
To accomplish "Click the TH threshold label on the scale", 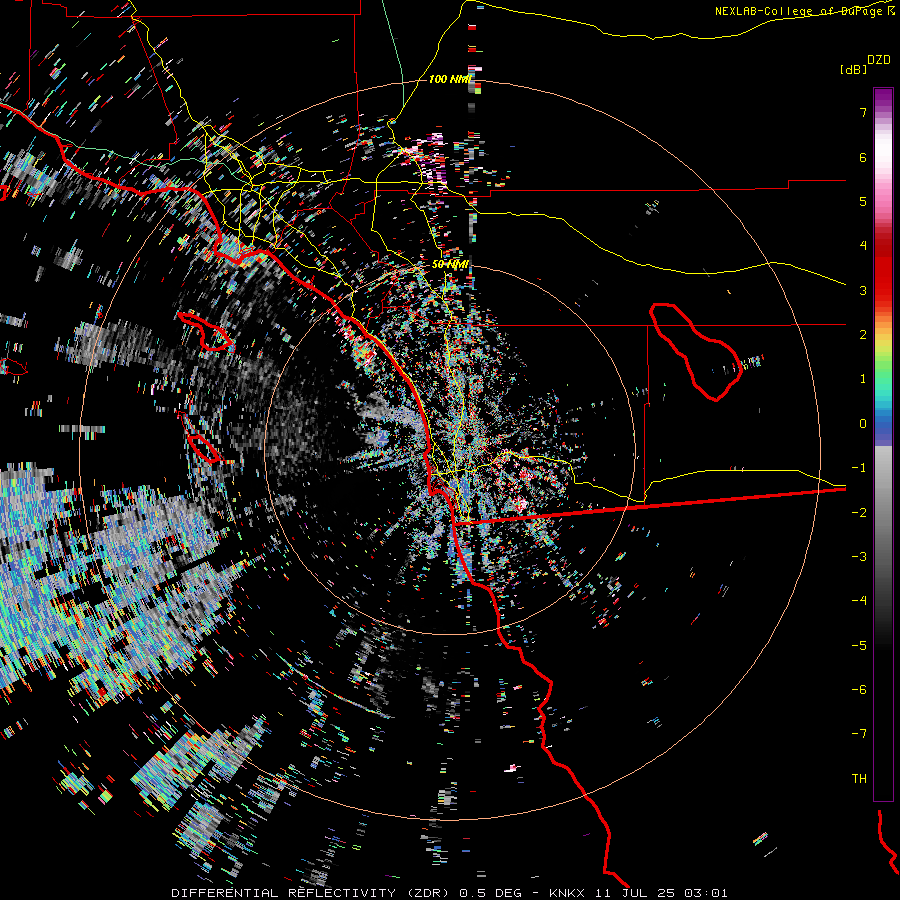I will [859, 778].
